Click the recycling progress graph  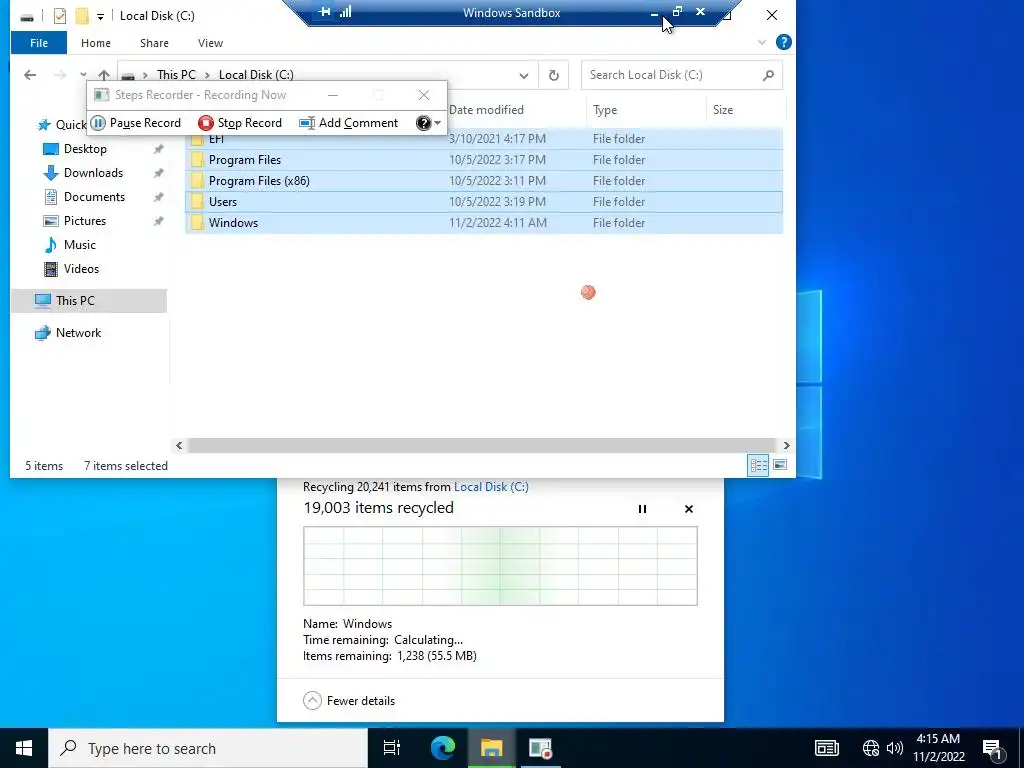(x=500, y=566)
